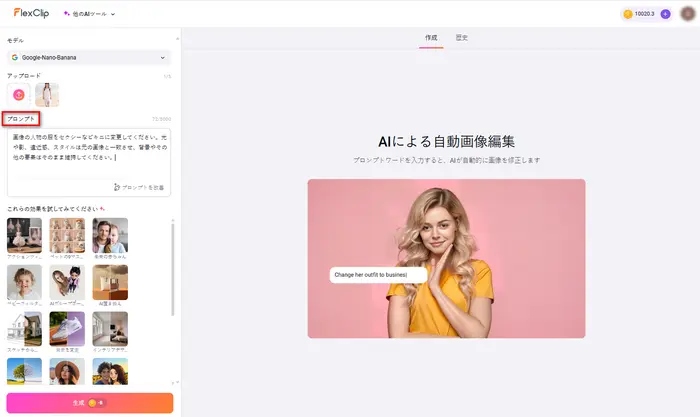
Task: Click the effects list vertical scrollbar
Action: (x=173, y=268)
